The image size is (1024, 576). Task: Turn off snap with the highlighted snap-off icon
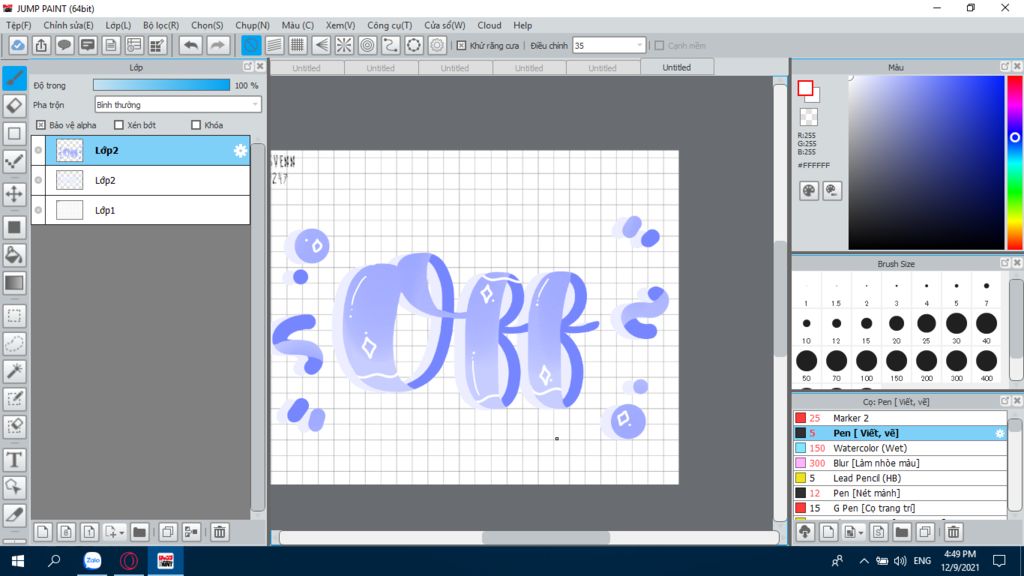pos(251,45)
